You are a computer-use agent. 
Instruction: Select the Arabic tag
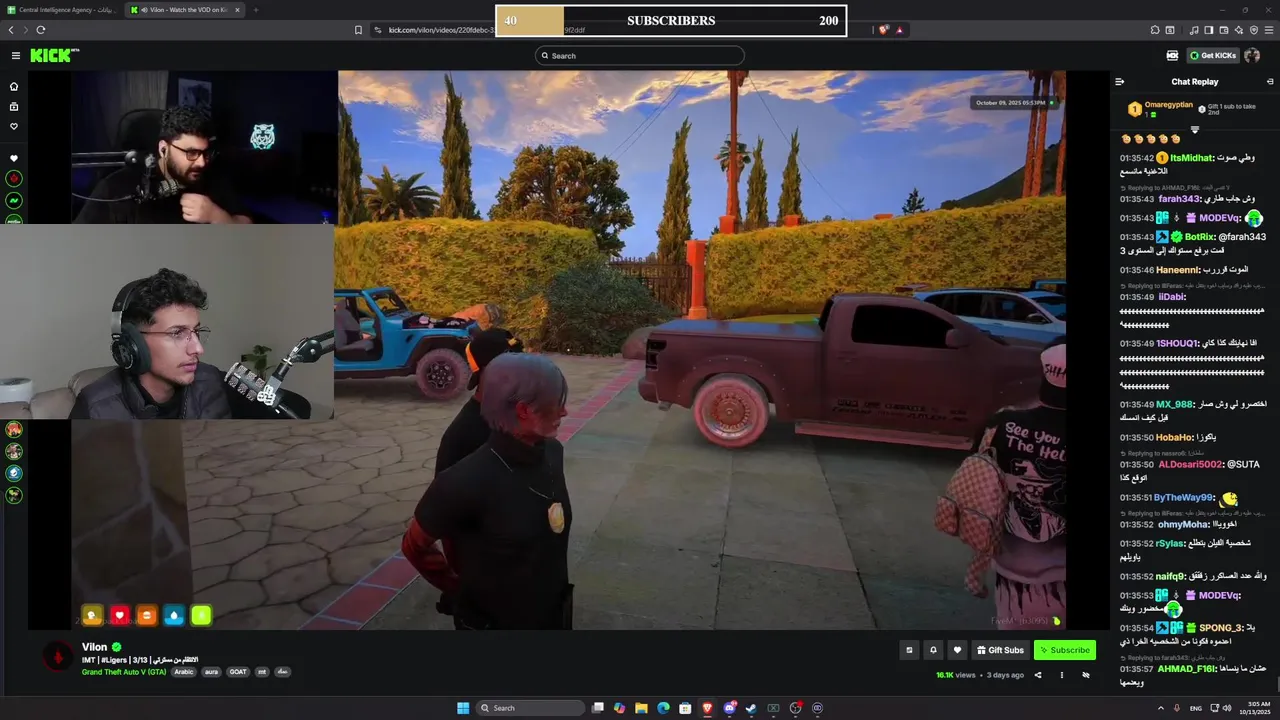click(184, 672)
